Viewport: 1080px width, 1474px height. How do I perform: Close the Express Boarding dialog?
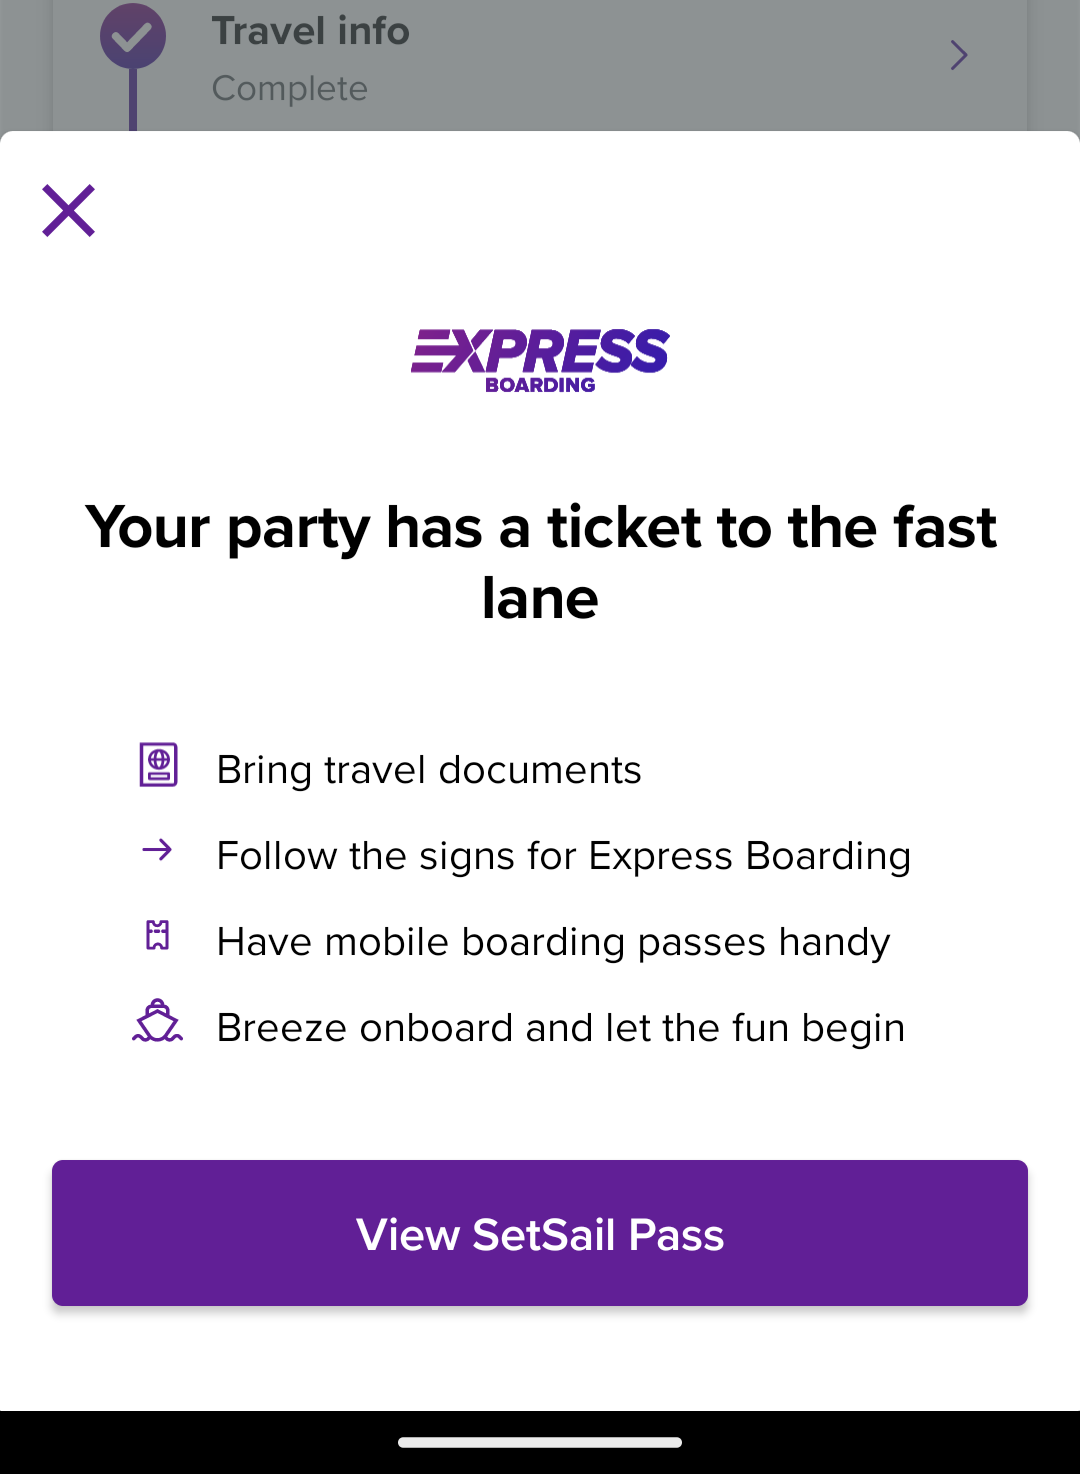coord(68,210)
